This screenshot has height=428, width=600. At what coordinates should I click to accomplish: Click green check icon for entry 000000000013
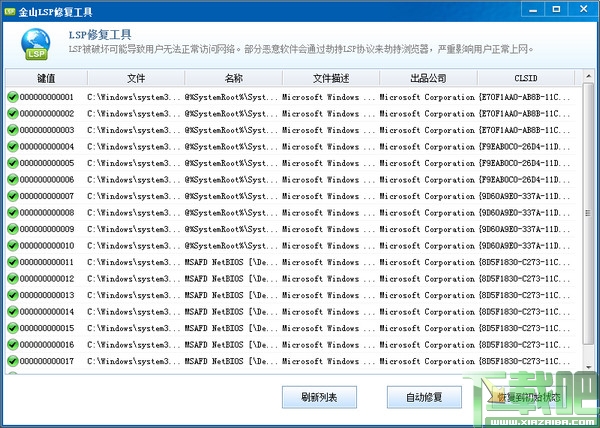13,295
